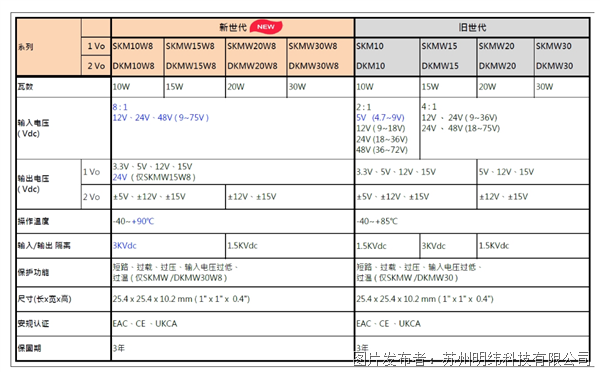
Task: Click the 瓦数 row label
Action: 25,87
